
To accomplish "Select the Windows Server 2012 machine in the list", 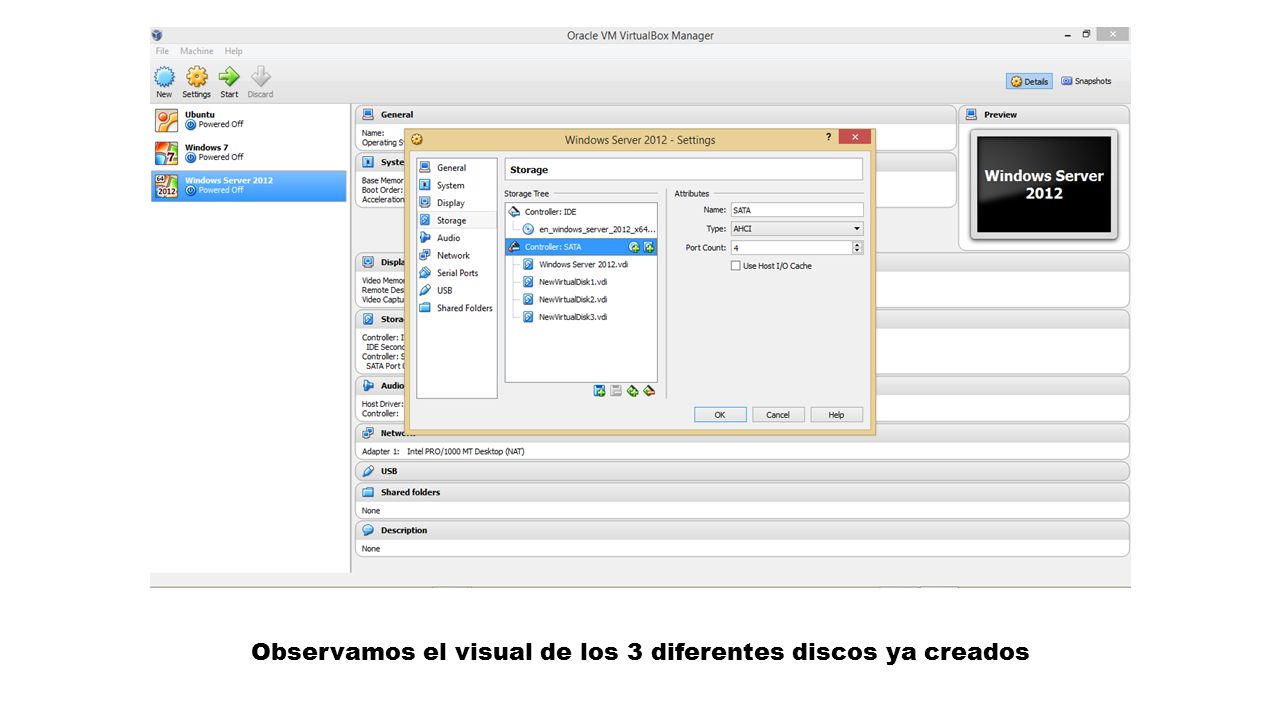I will pos(249,186).
